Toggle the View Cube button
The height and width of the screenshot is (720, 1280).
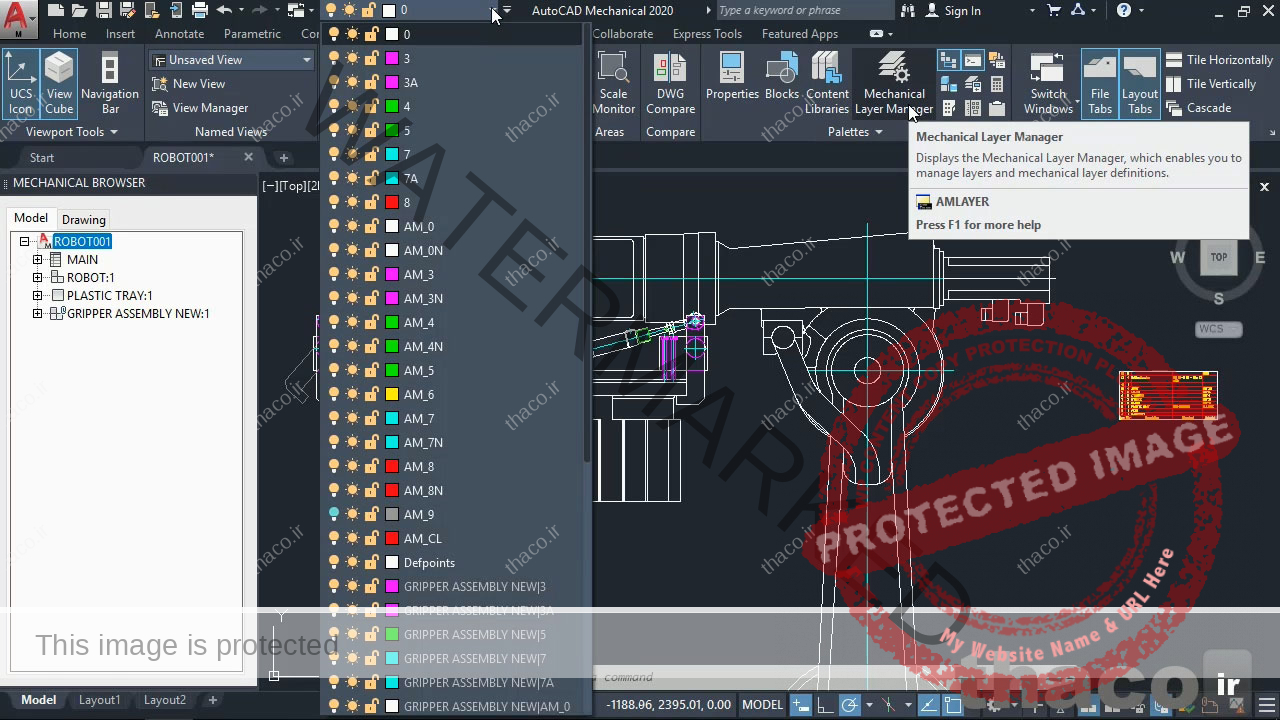point(59,84)
